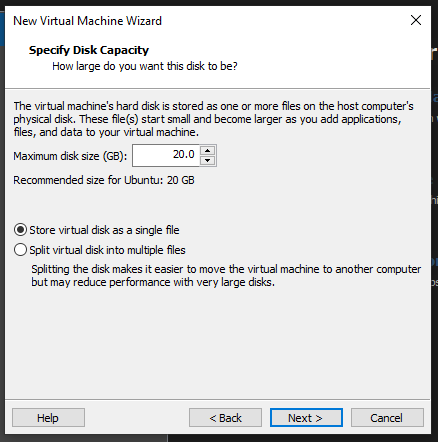
Task: Close the New Virtual Machine Wizard
Action: [x=416, y=20]
